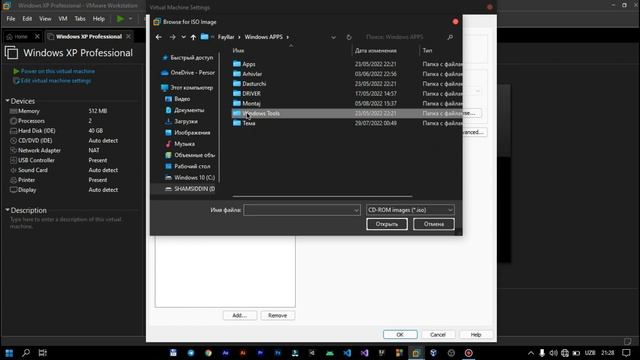Click Help in Virtual Machine Settings
This screenshot has height=360, width=640.
pos(476,335)
